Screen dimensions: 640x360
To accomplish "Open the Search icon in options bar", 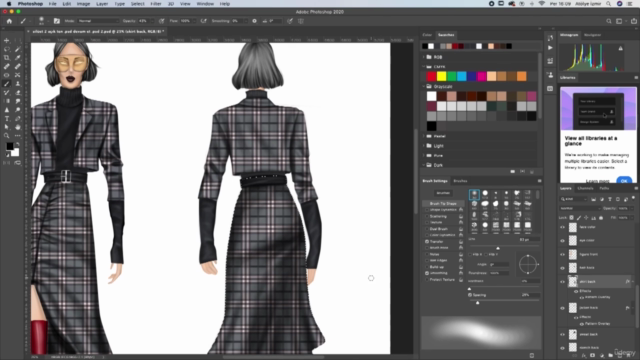I will 609,21.
